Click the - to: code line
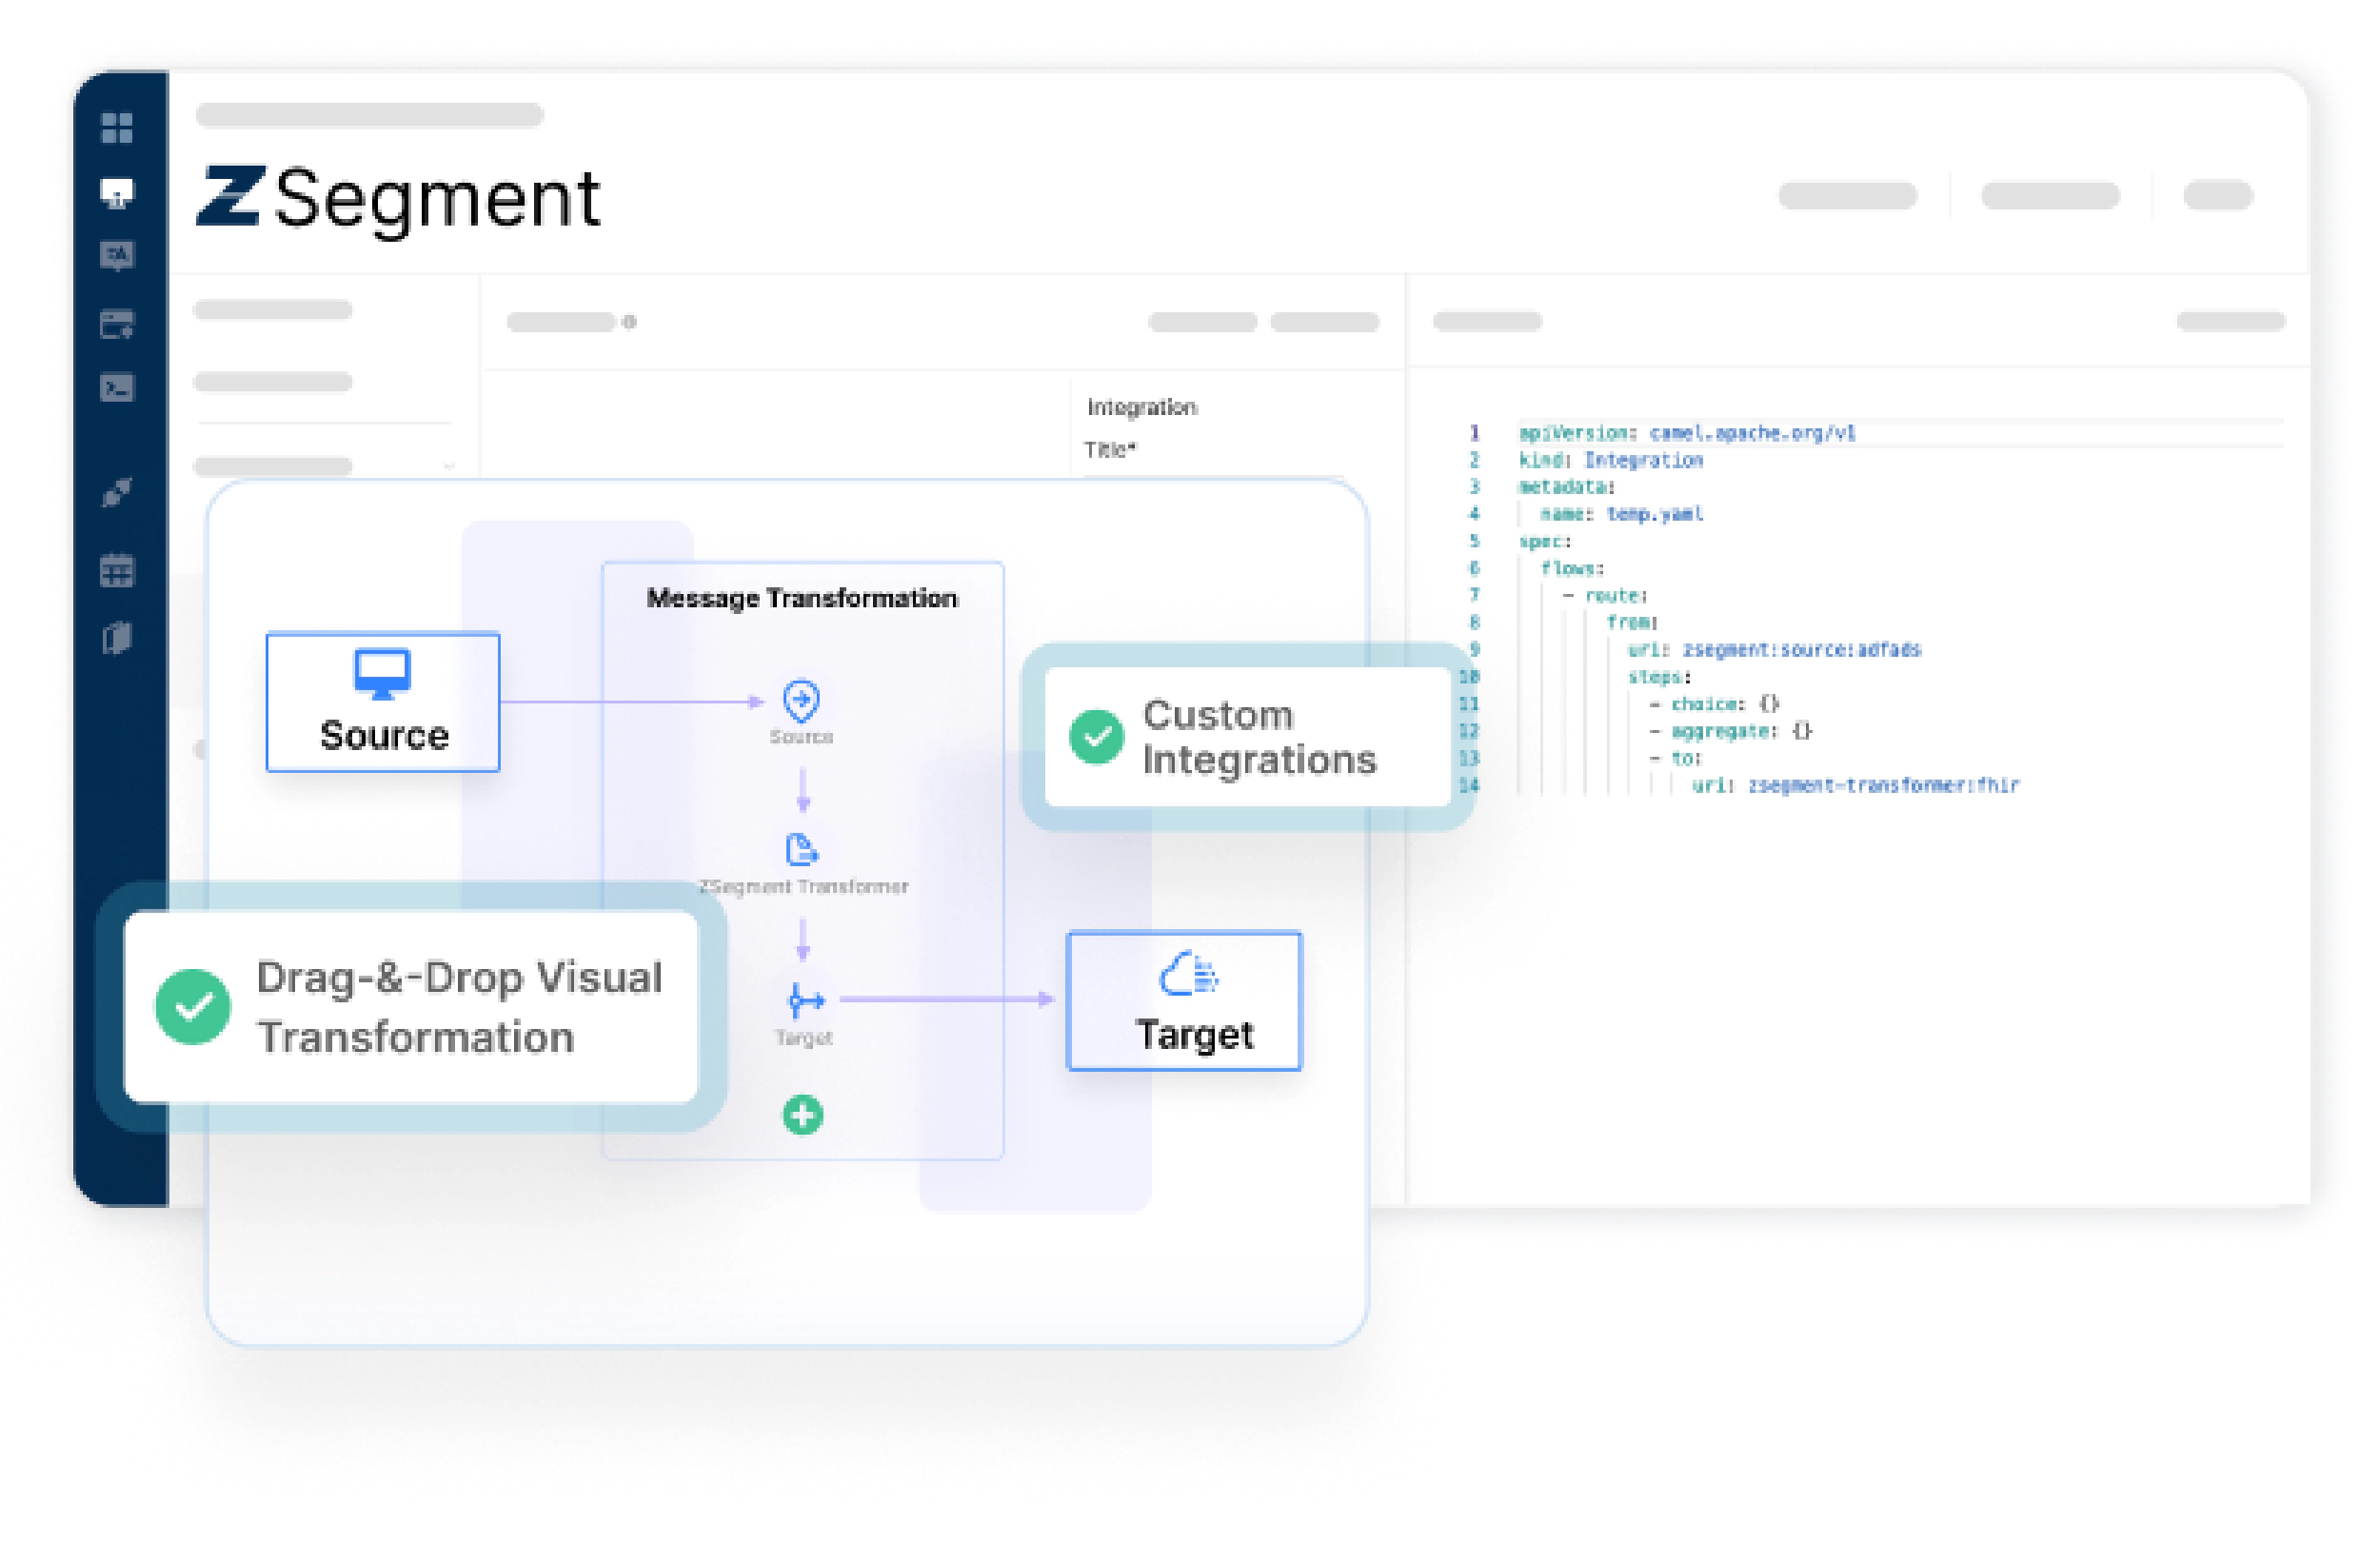 [x=1676, y=758]
